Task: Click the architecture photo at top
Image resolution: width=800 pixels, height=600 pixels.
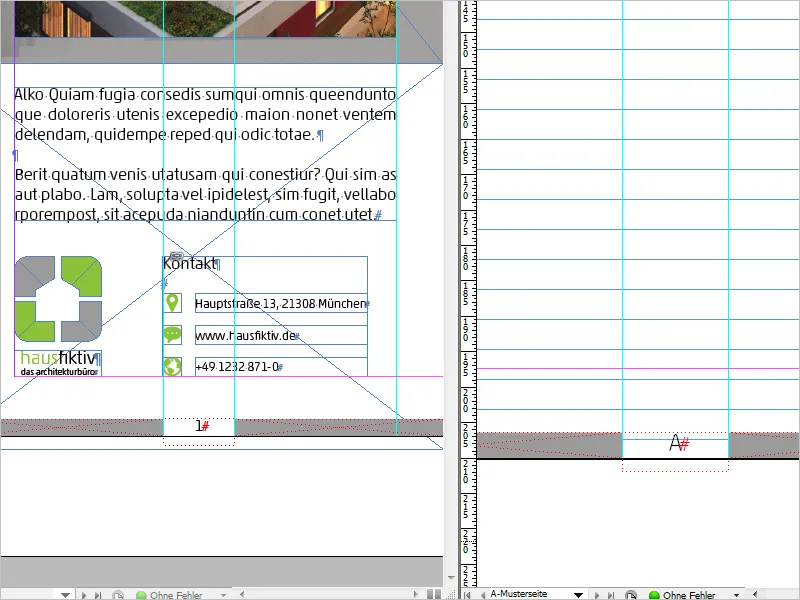Action: point(205,18)
